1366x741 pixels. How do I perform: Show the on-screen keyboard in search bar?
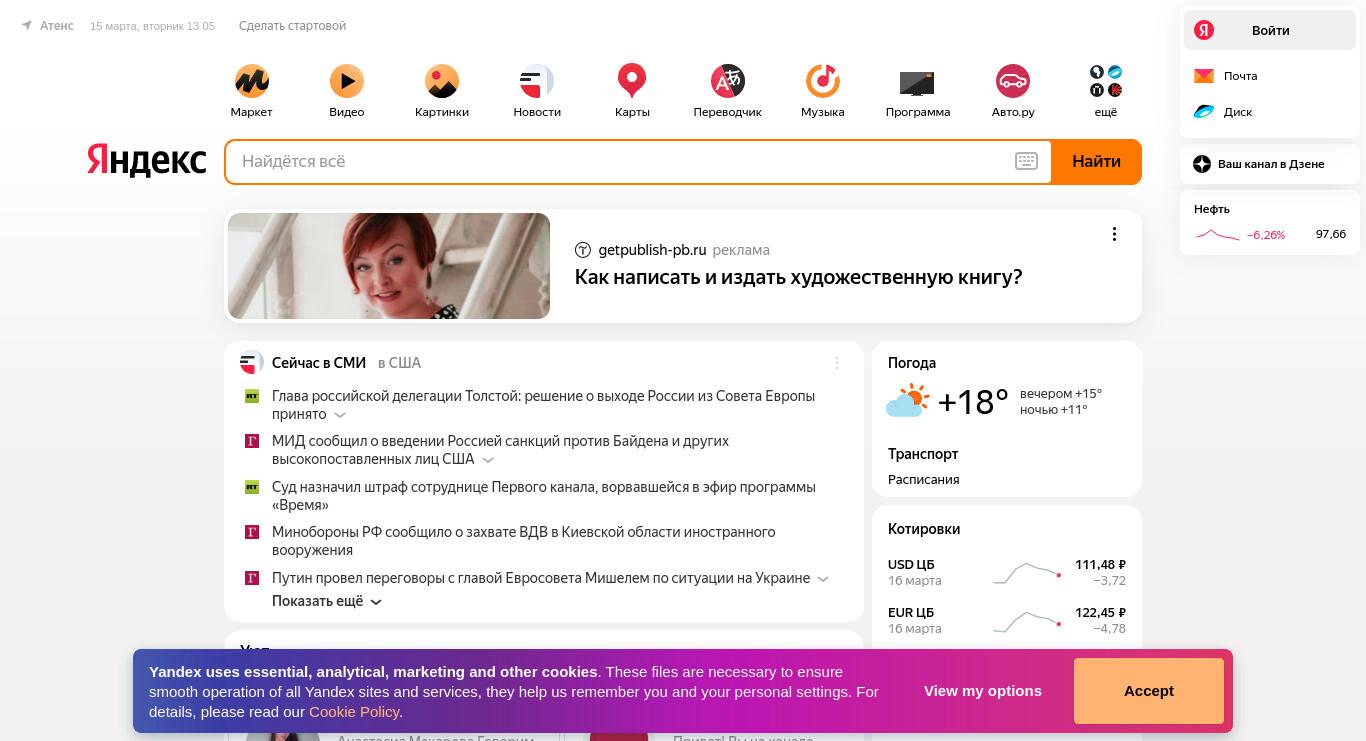1026,161
